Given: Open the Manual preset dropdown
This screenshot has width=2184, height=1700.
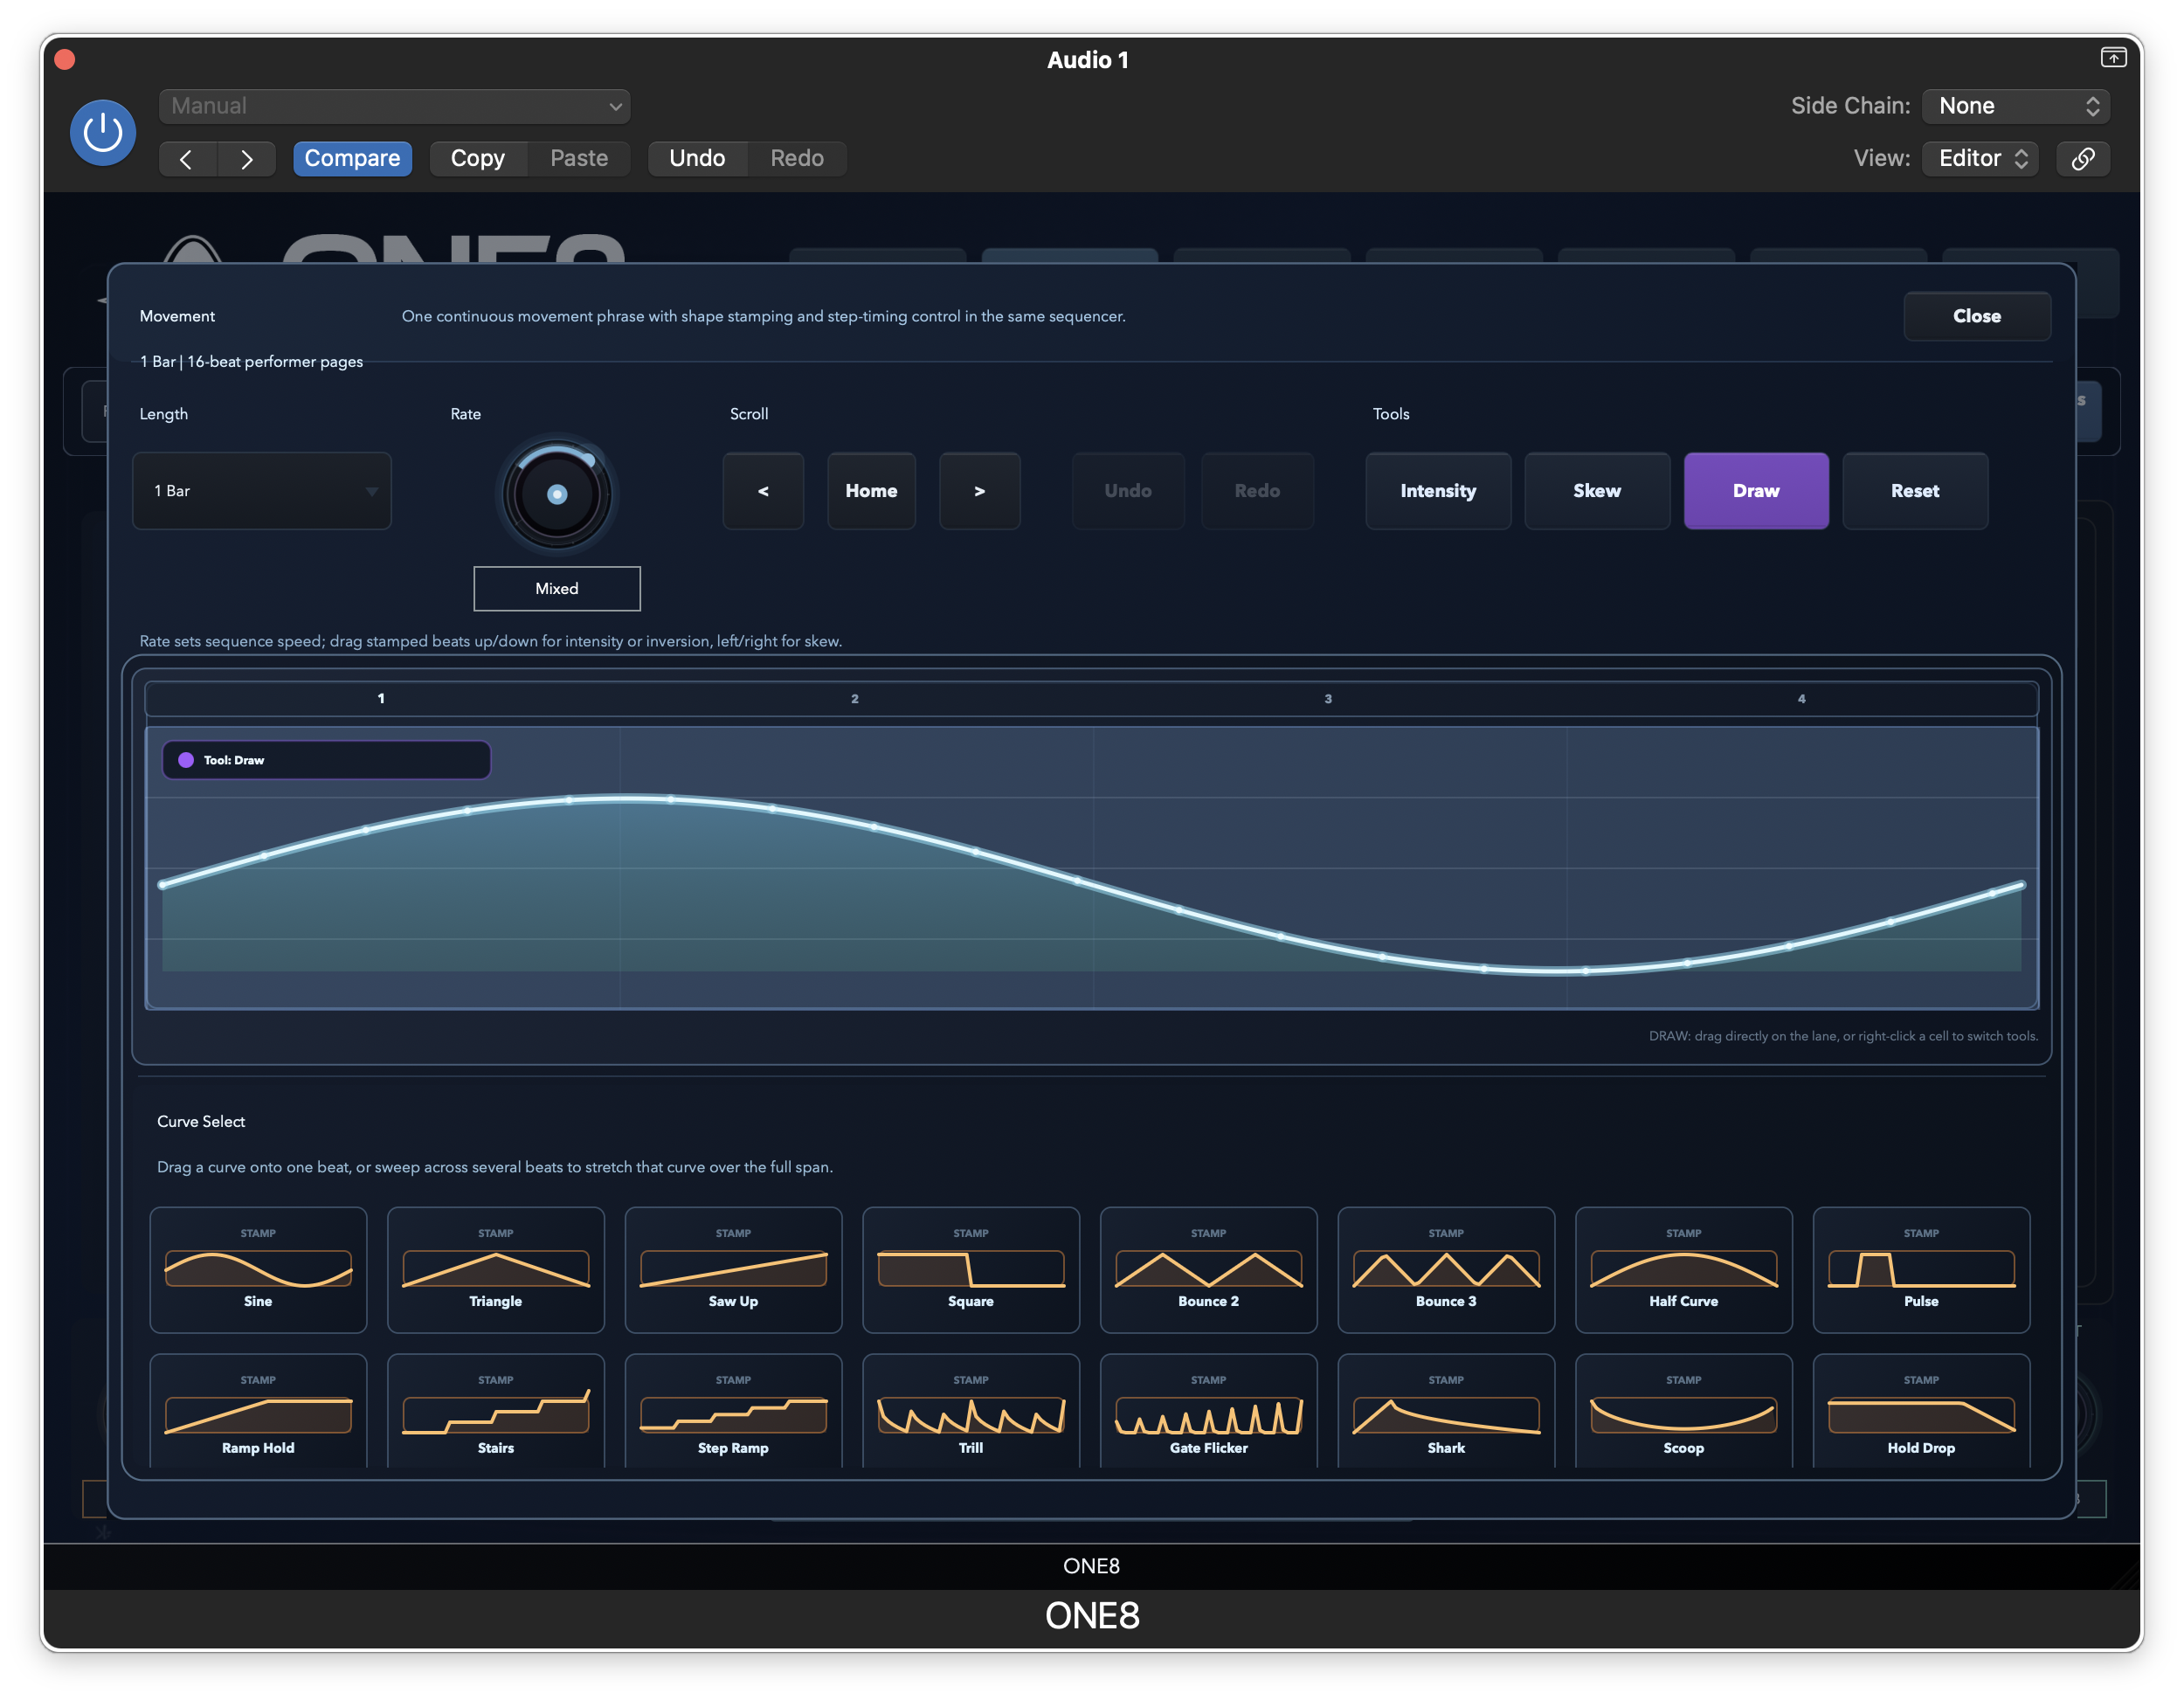Looking at the screenshot, I should pos(394,106).
